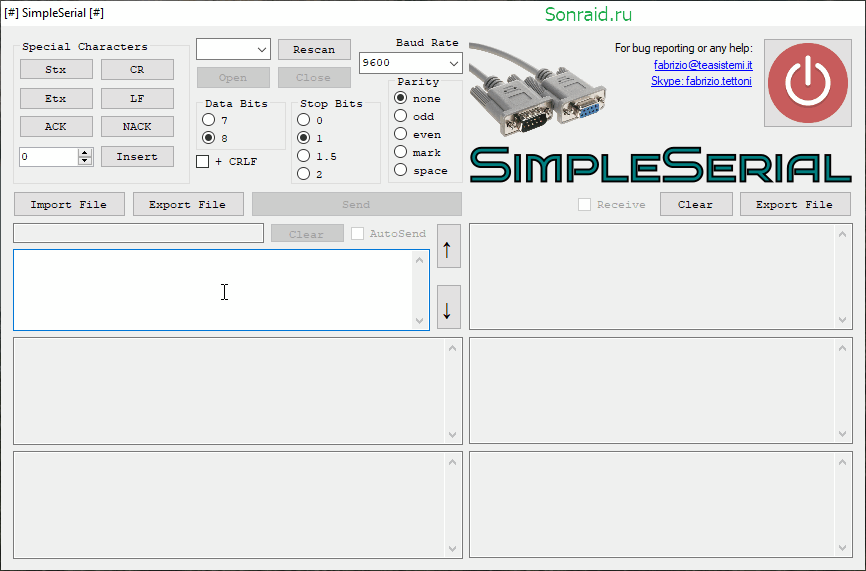
Task: Open the fabrizio@teasistemi.it email link
Action: [x=703, y=65]
